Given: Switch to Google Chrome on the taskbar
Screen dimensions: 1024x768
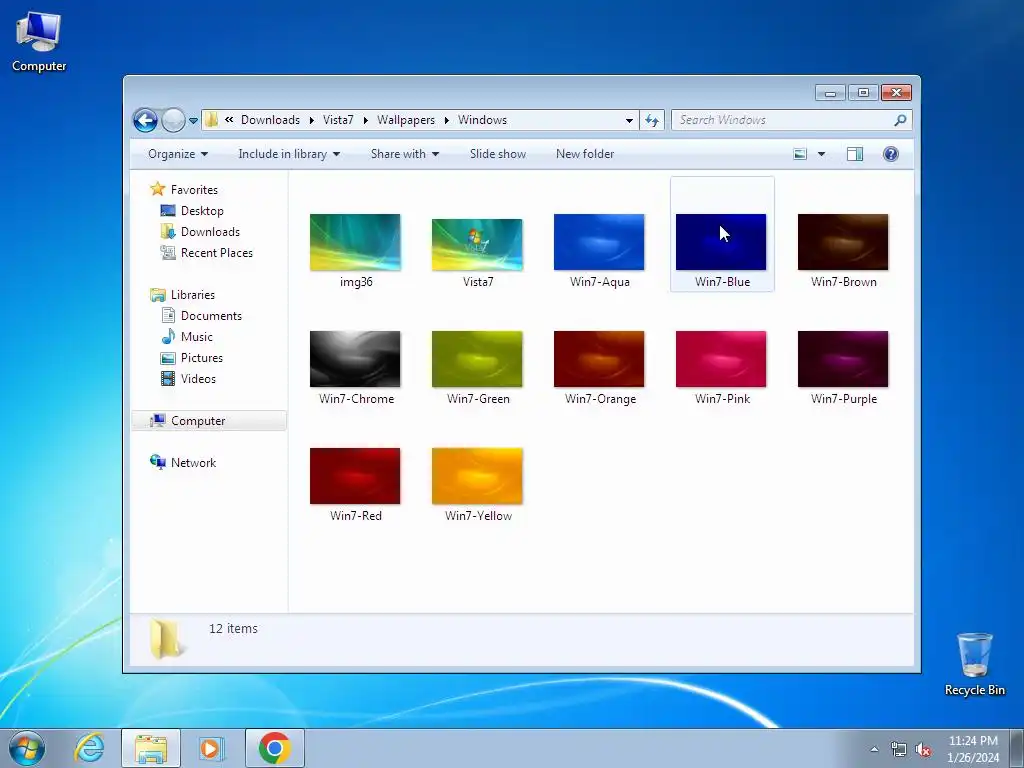Looking at the screenshot, I should coord(275,748).
